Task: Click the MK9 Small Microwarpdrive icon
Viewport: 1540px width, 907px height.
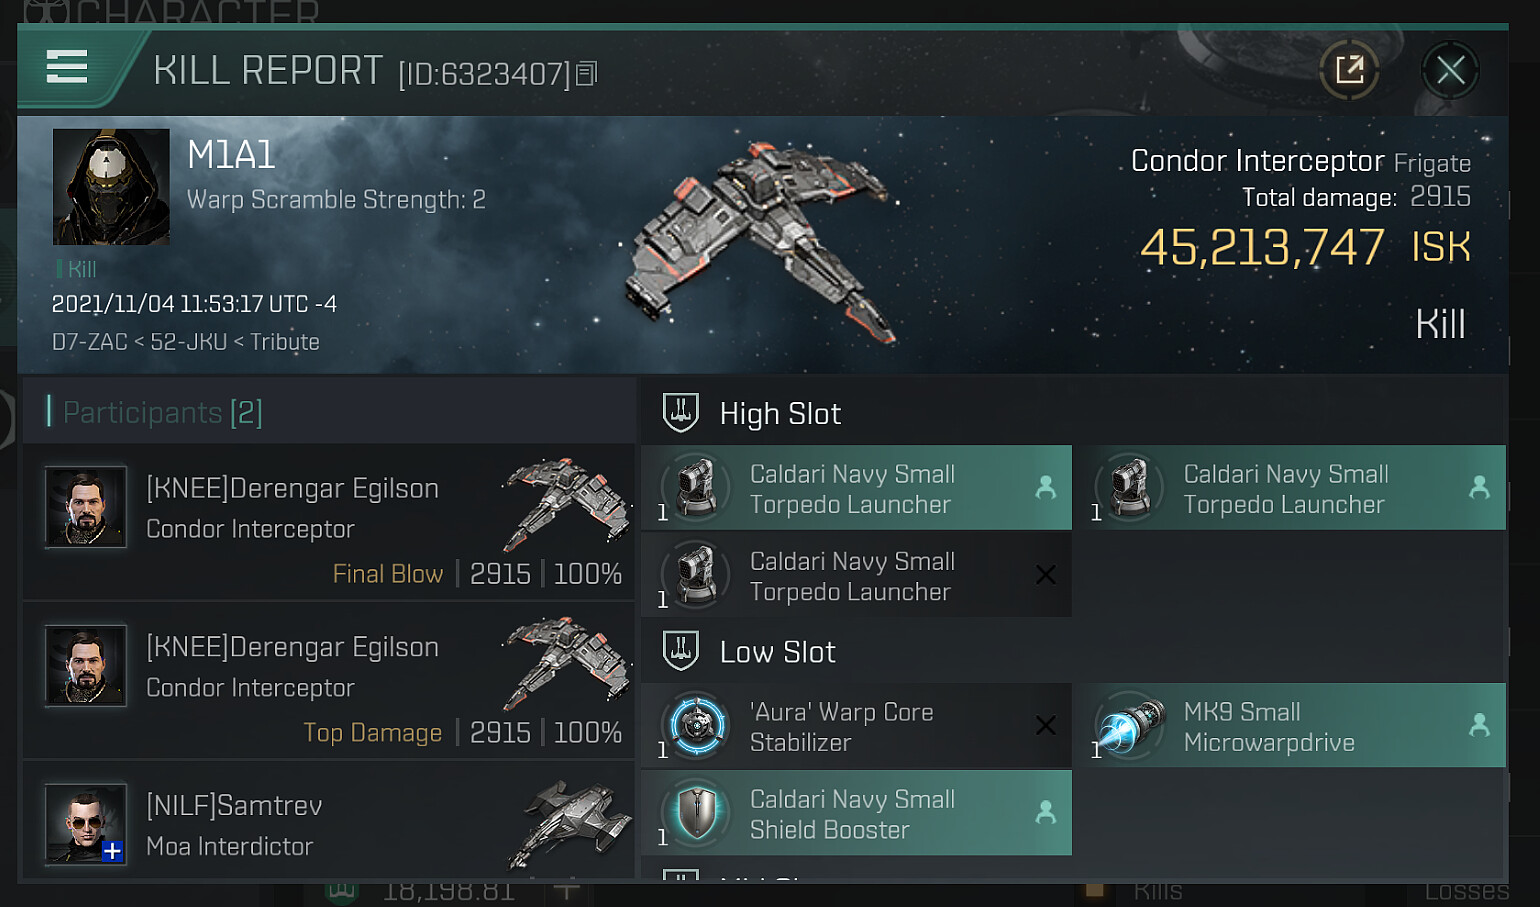Action: [x=1130, y=726]
